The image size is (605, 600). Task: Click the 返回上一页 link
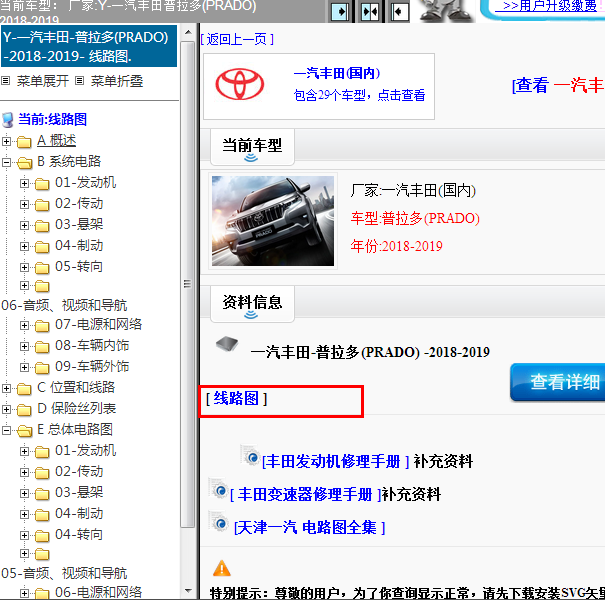click(x=237, y=39)
